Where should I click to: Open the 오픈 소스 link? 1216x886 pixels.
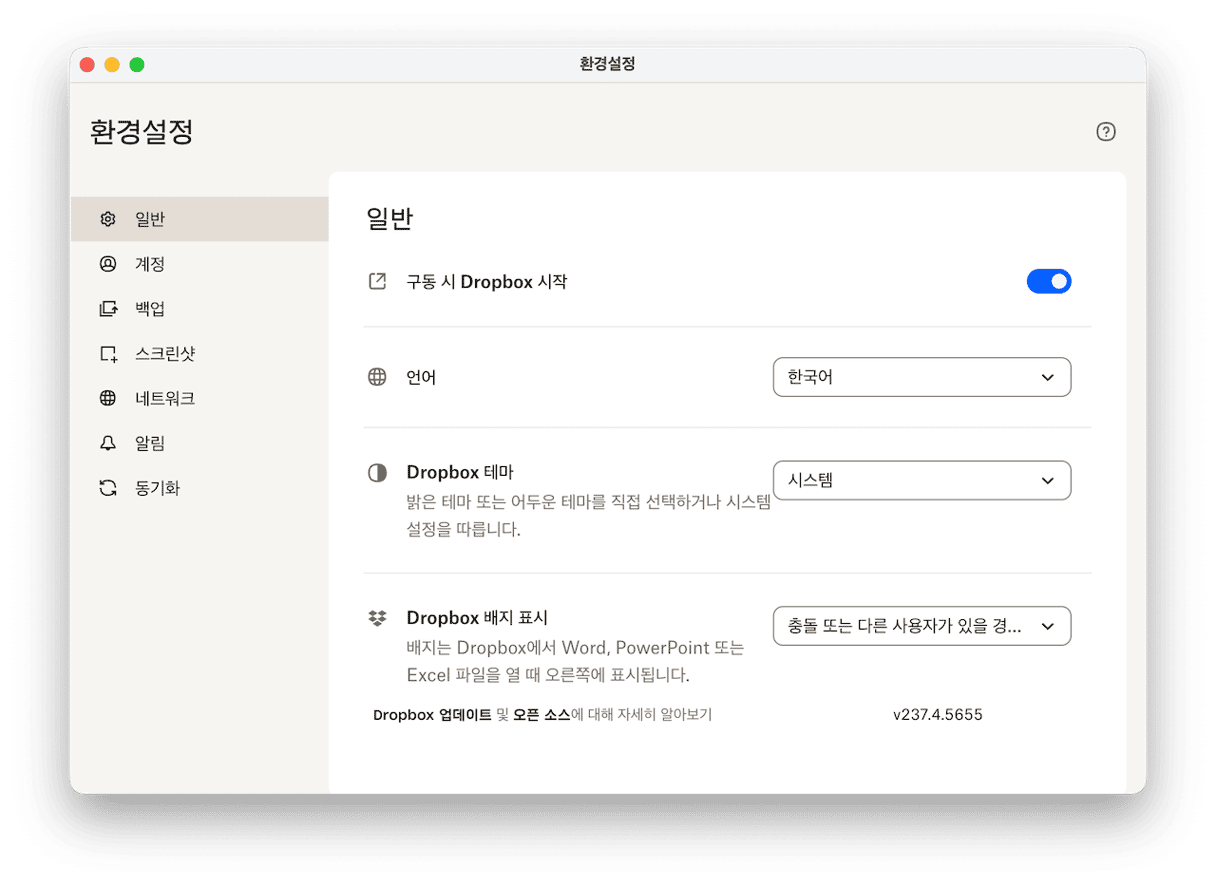[541, 715]
